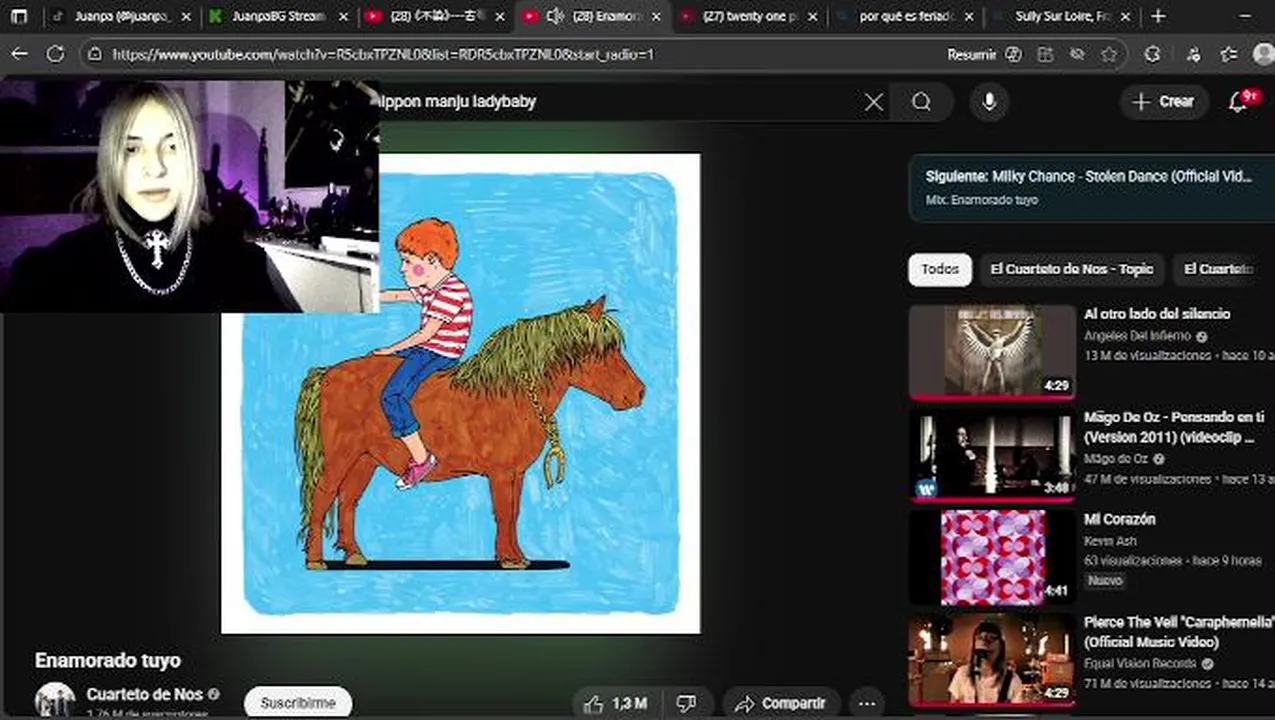The height and width of the screenshot is (720, 1275).
Task: Start voice search with microphone
Action: point(989,102)
